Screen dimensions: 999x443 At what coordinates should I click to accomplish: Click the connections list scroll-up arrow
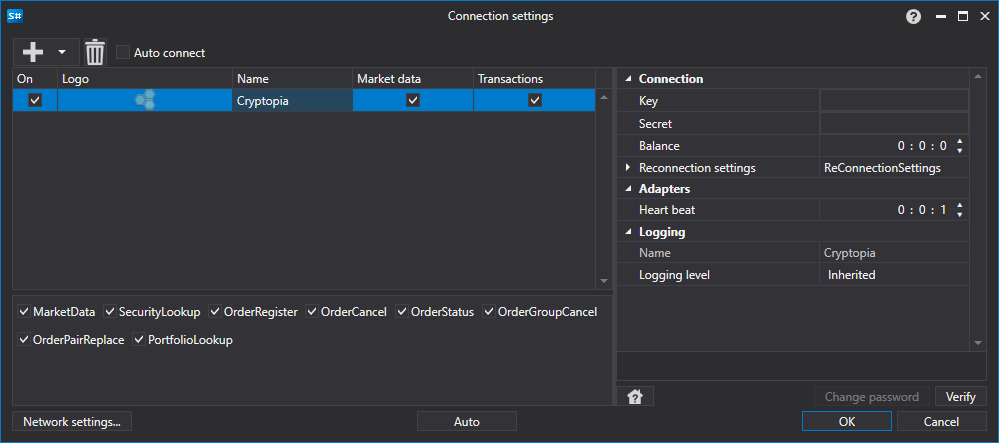pyautogui.click(x=604, y=98)
